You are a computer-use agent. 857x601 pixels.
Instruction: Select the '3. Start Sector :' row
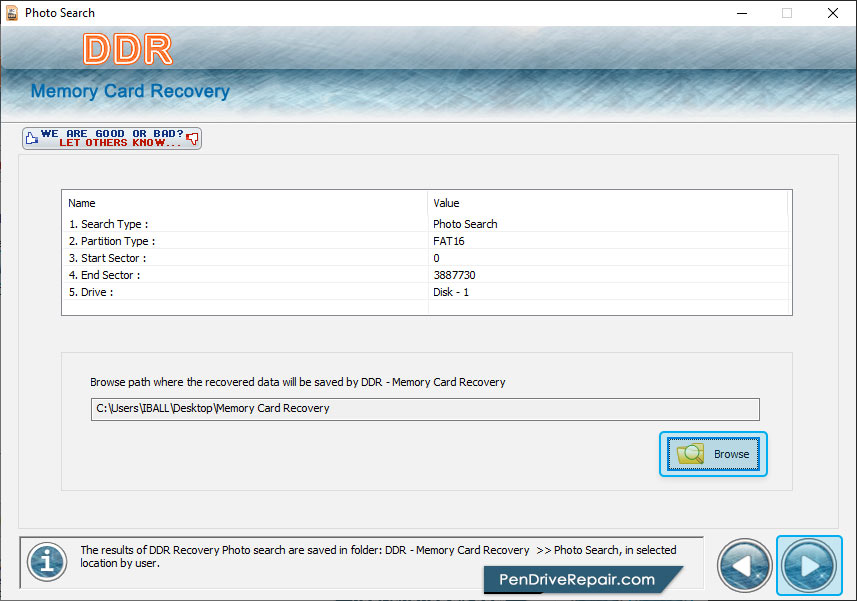tap(425, 258)
